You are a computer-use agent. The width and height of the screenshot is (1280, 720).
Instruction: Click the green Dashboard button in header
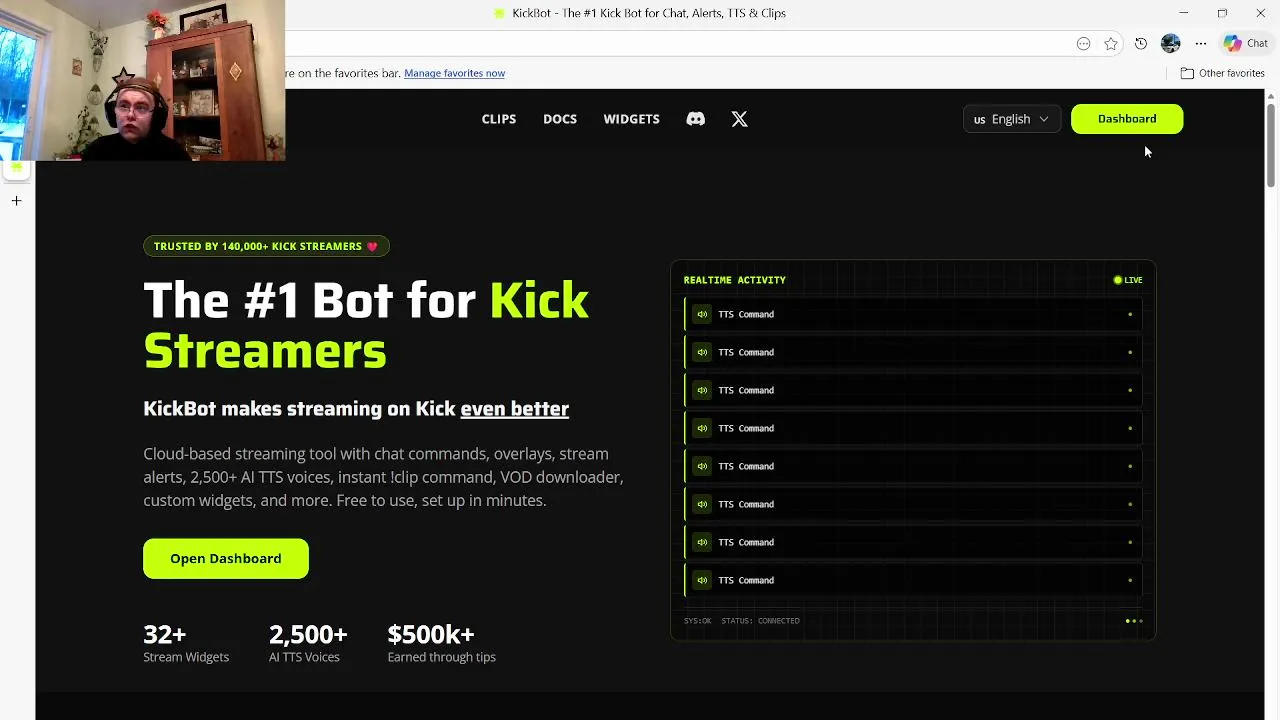pos(1127,119)
